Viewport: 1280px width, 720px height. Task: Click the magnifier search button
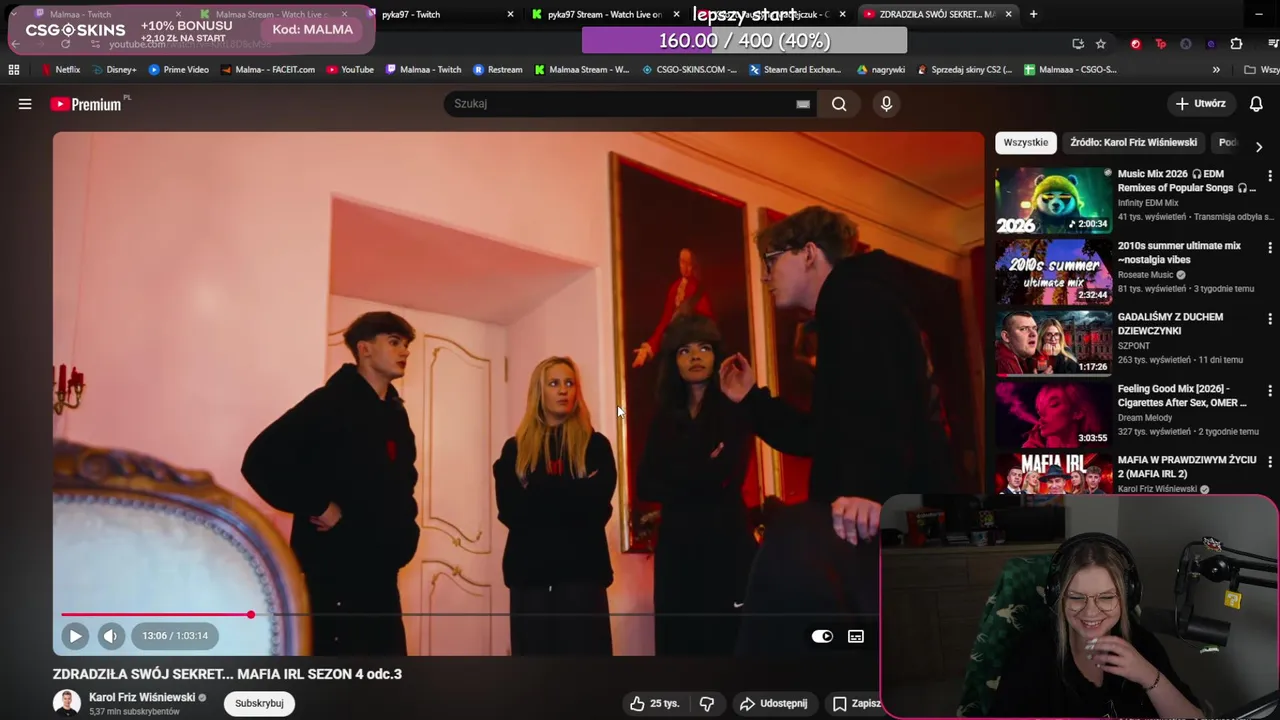pyautogui.click(x=839, y=104)
